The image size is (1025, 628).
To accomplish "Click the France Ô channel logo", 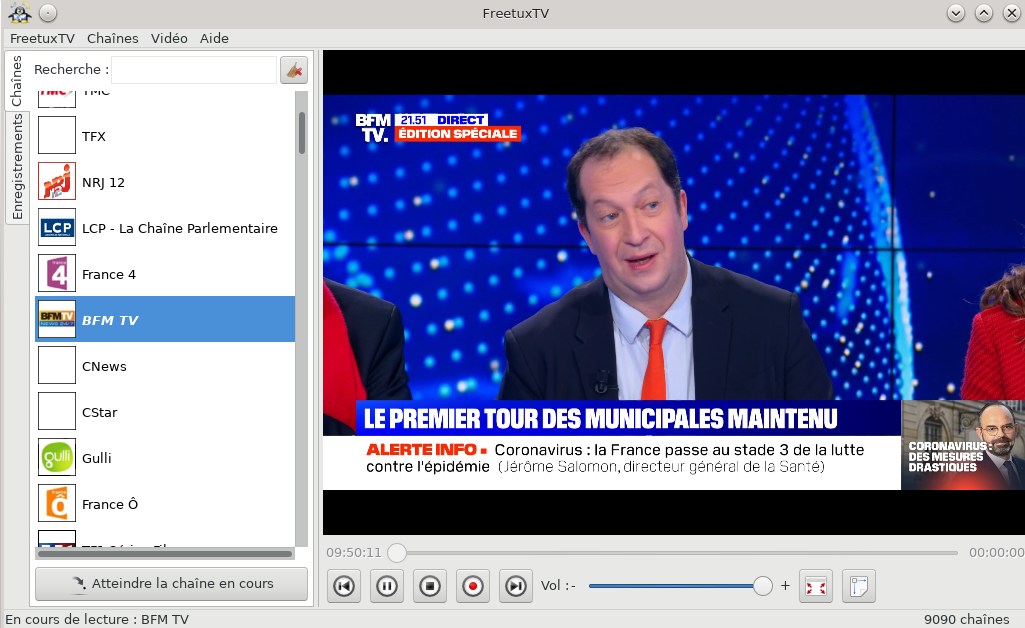I will (57, 503).
